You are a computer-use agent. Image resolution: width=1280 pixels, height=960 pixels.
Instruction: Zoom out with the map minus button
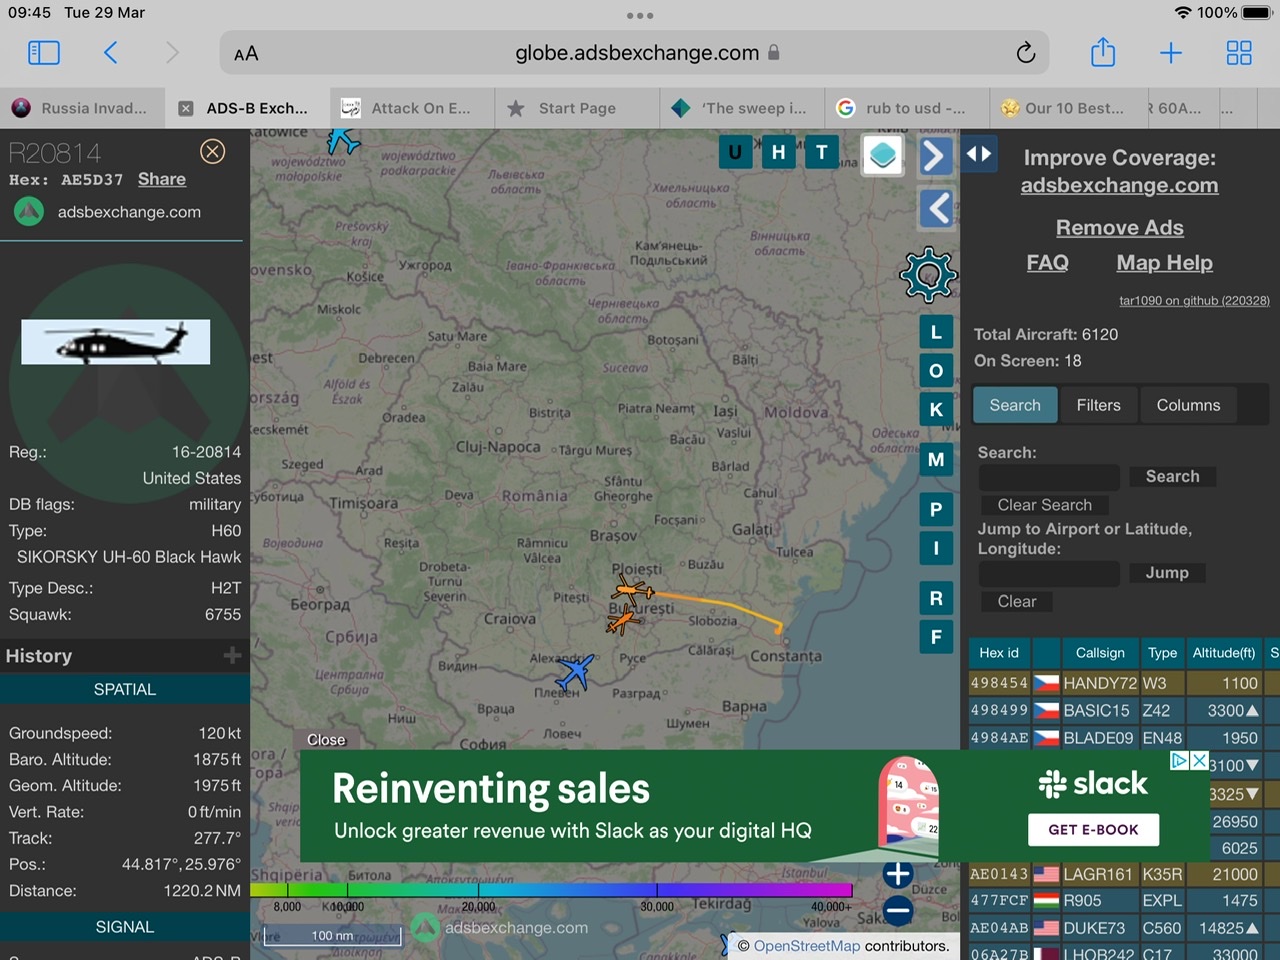(x=898, y=910)
